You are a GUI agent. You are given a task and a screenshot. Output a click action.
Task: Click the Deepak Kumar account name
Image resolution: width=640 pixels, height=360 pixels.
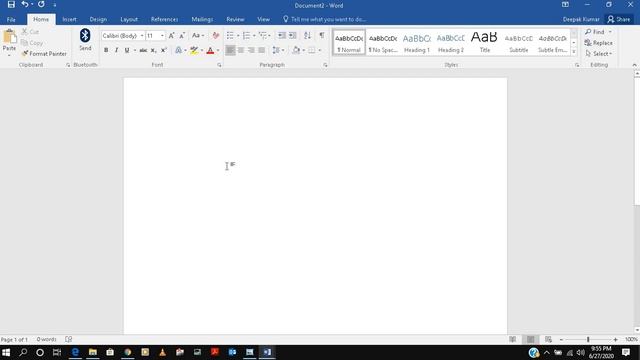point(581,19)
